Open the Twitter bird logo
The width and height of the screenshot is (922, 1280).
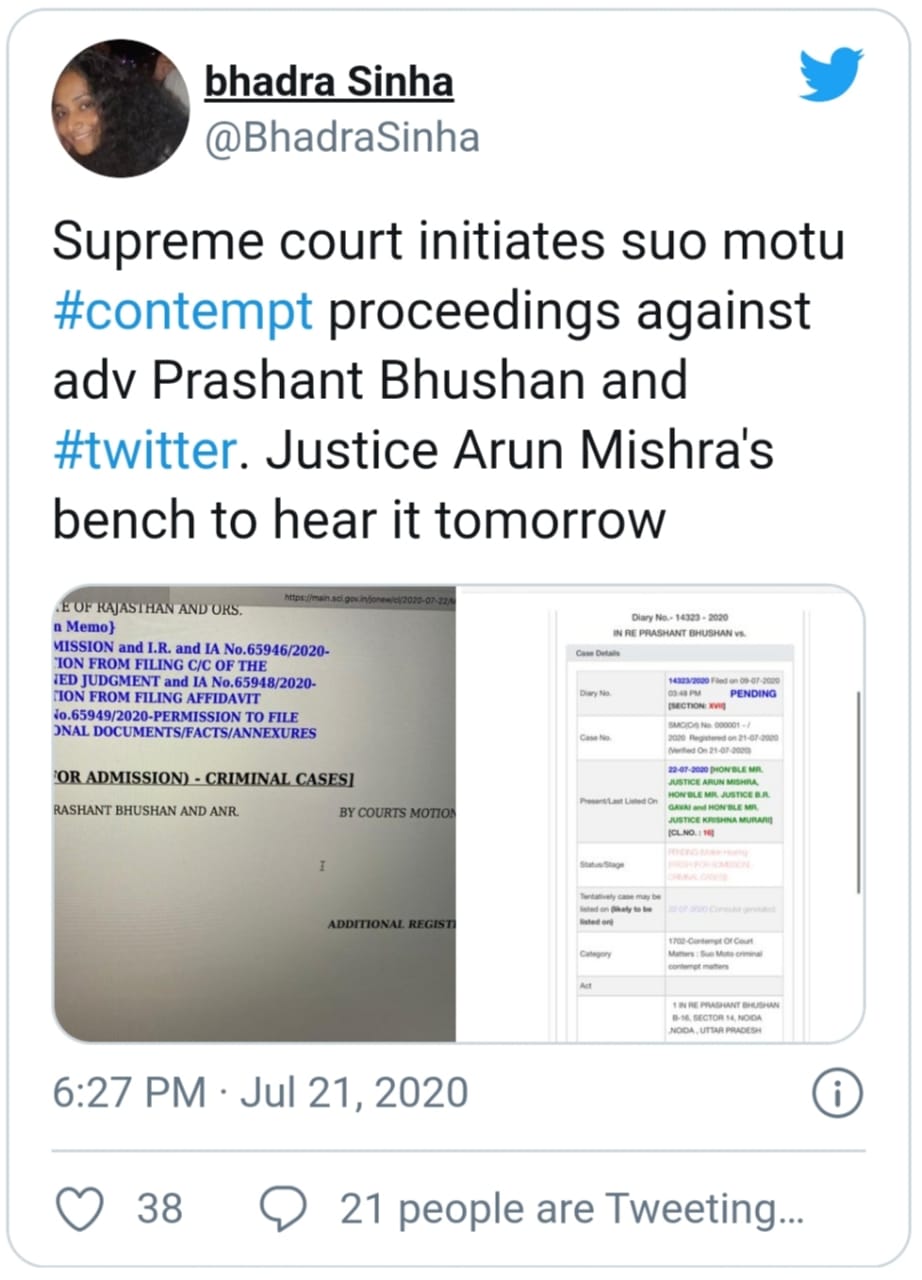833,75
